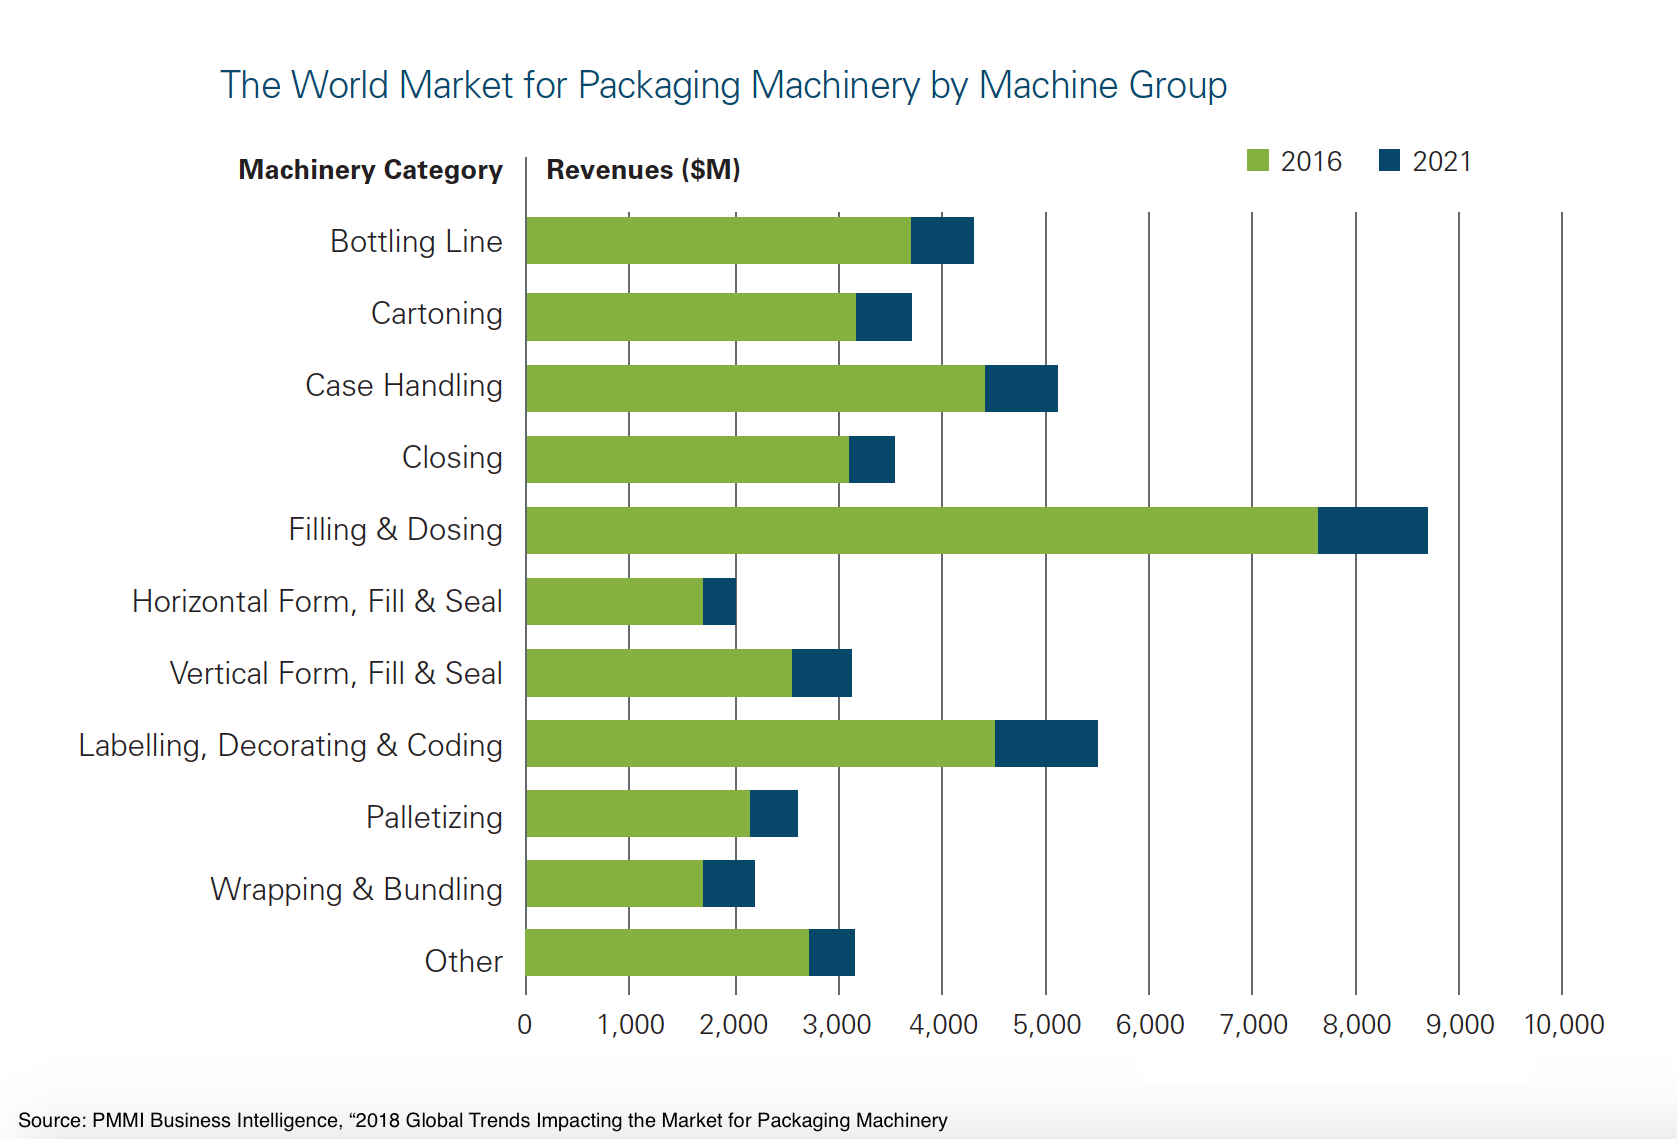Viewport: 1677px width, 1139px height.
Task: Click the 5,000 x-axis tick label
Action: click(x=1046, y=1025)
